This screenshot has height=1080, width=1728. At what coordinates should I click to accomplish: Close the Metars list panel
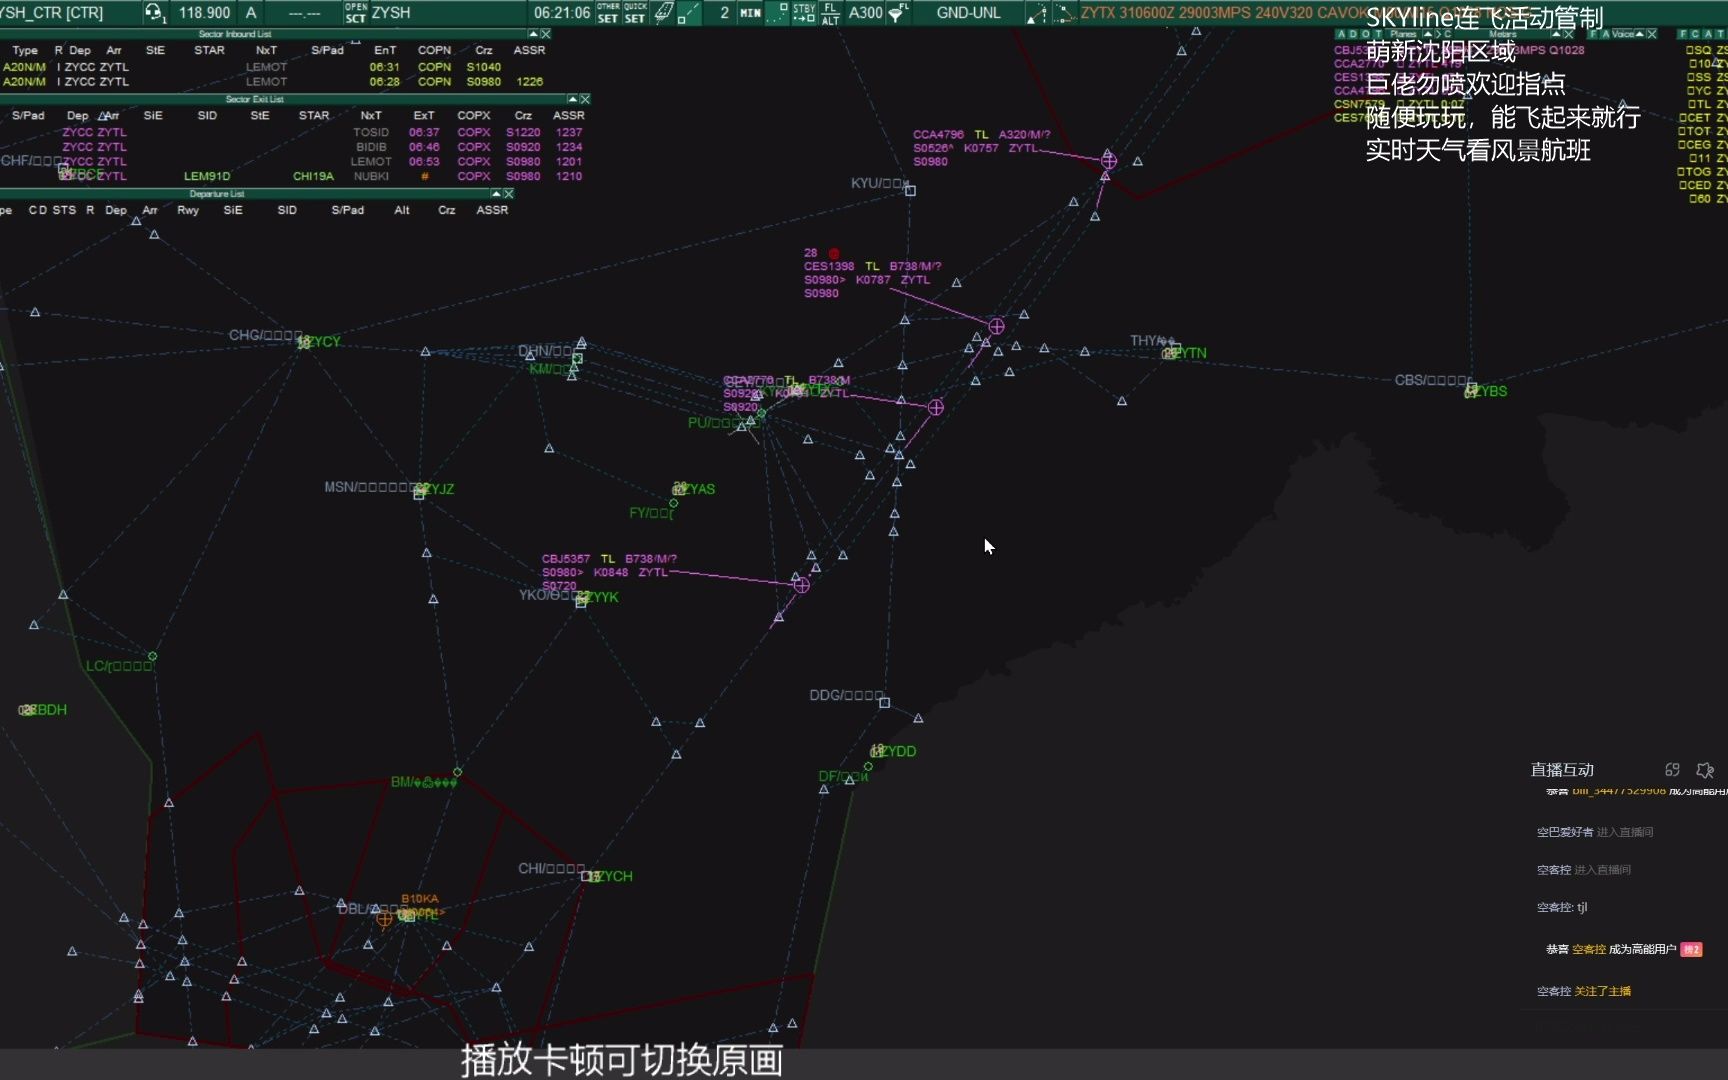point(1569,34)
